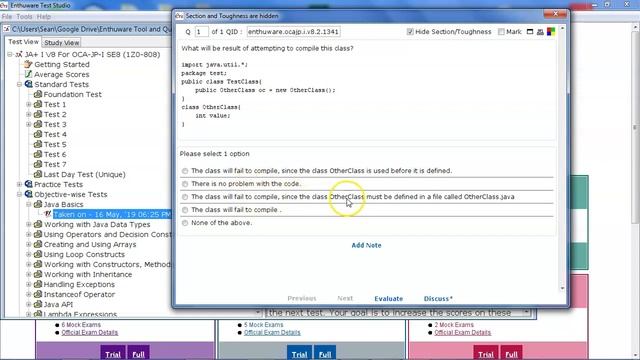Click the Java API test icon
The width and height of the screenshot is (640, 360).
click(x=38, y=304)
